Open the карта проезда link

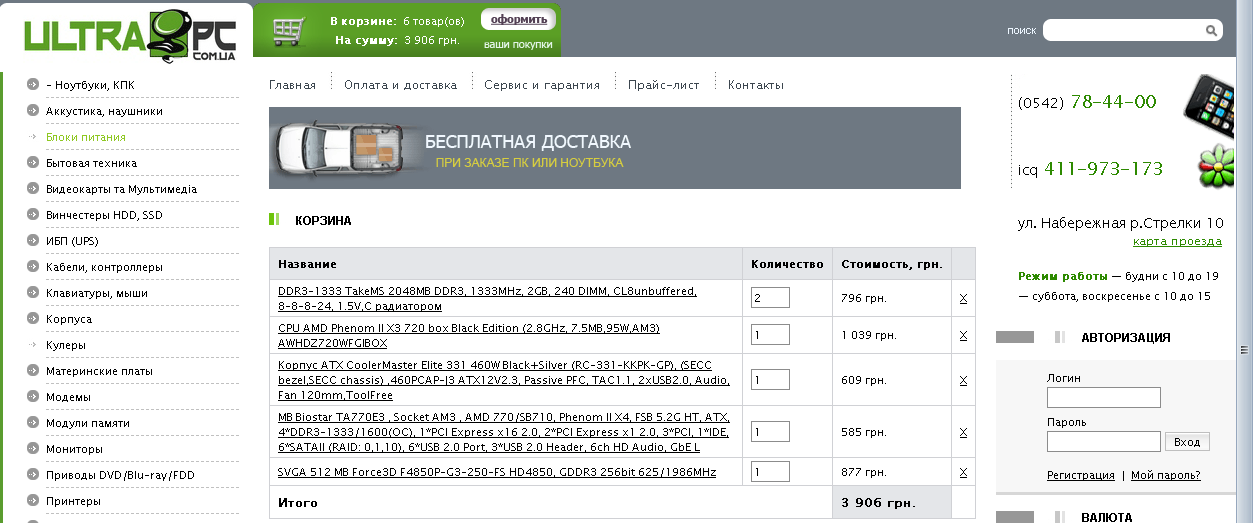(x=1176, y=241)
